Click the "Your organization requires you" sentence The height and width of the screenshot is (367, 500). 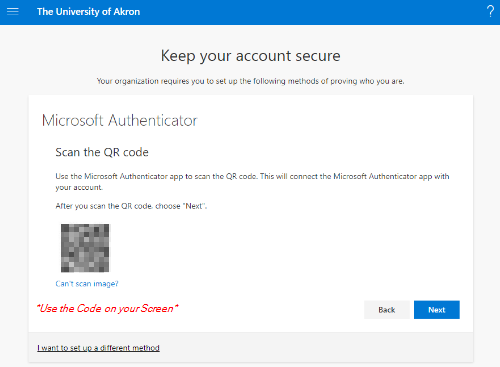[x=251, y=81]
